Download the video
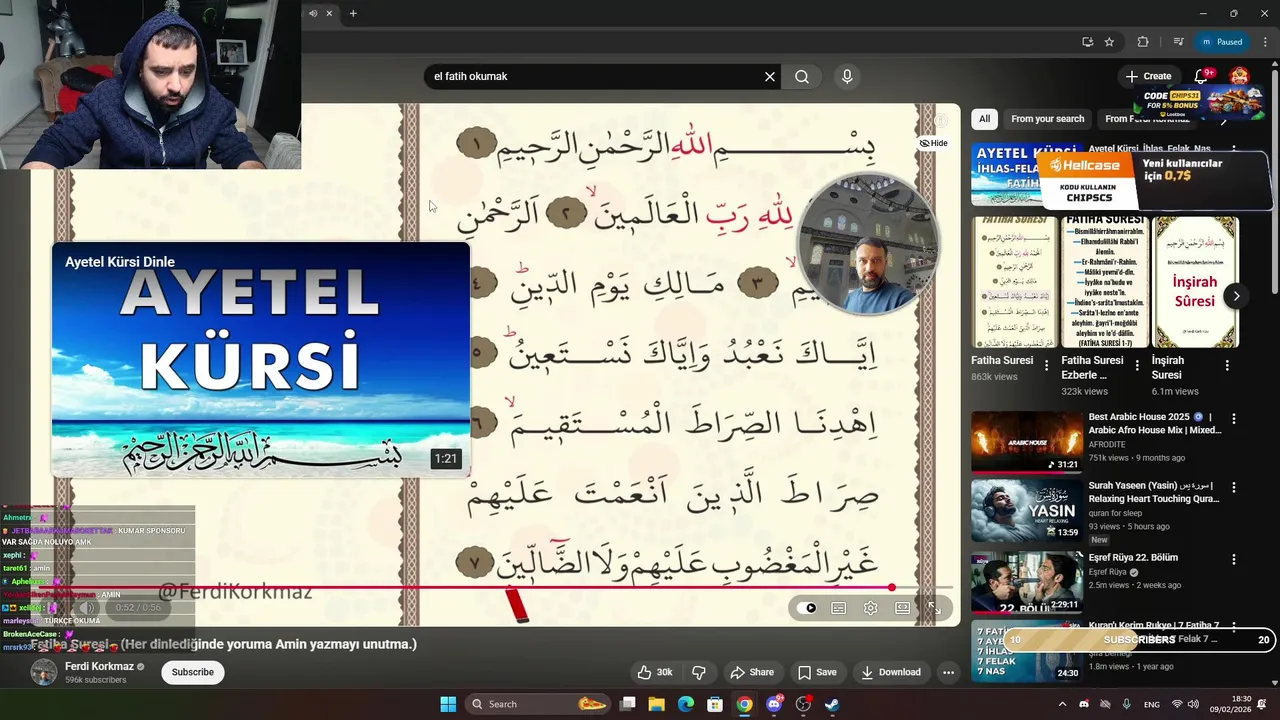The height and width of the screenshot is (720, 1280). point(891,672)
